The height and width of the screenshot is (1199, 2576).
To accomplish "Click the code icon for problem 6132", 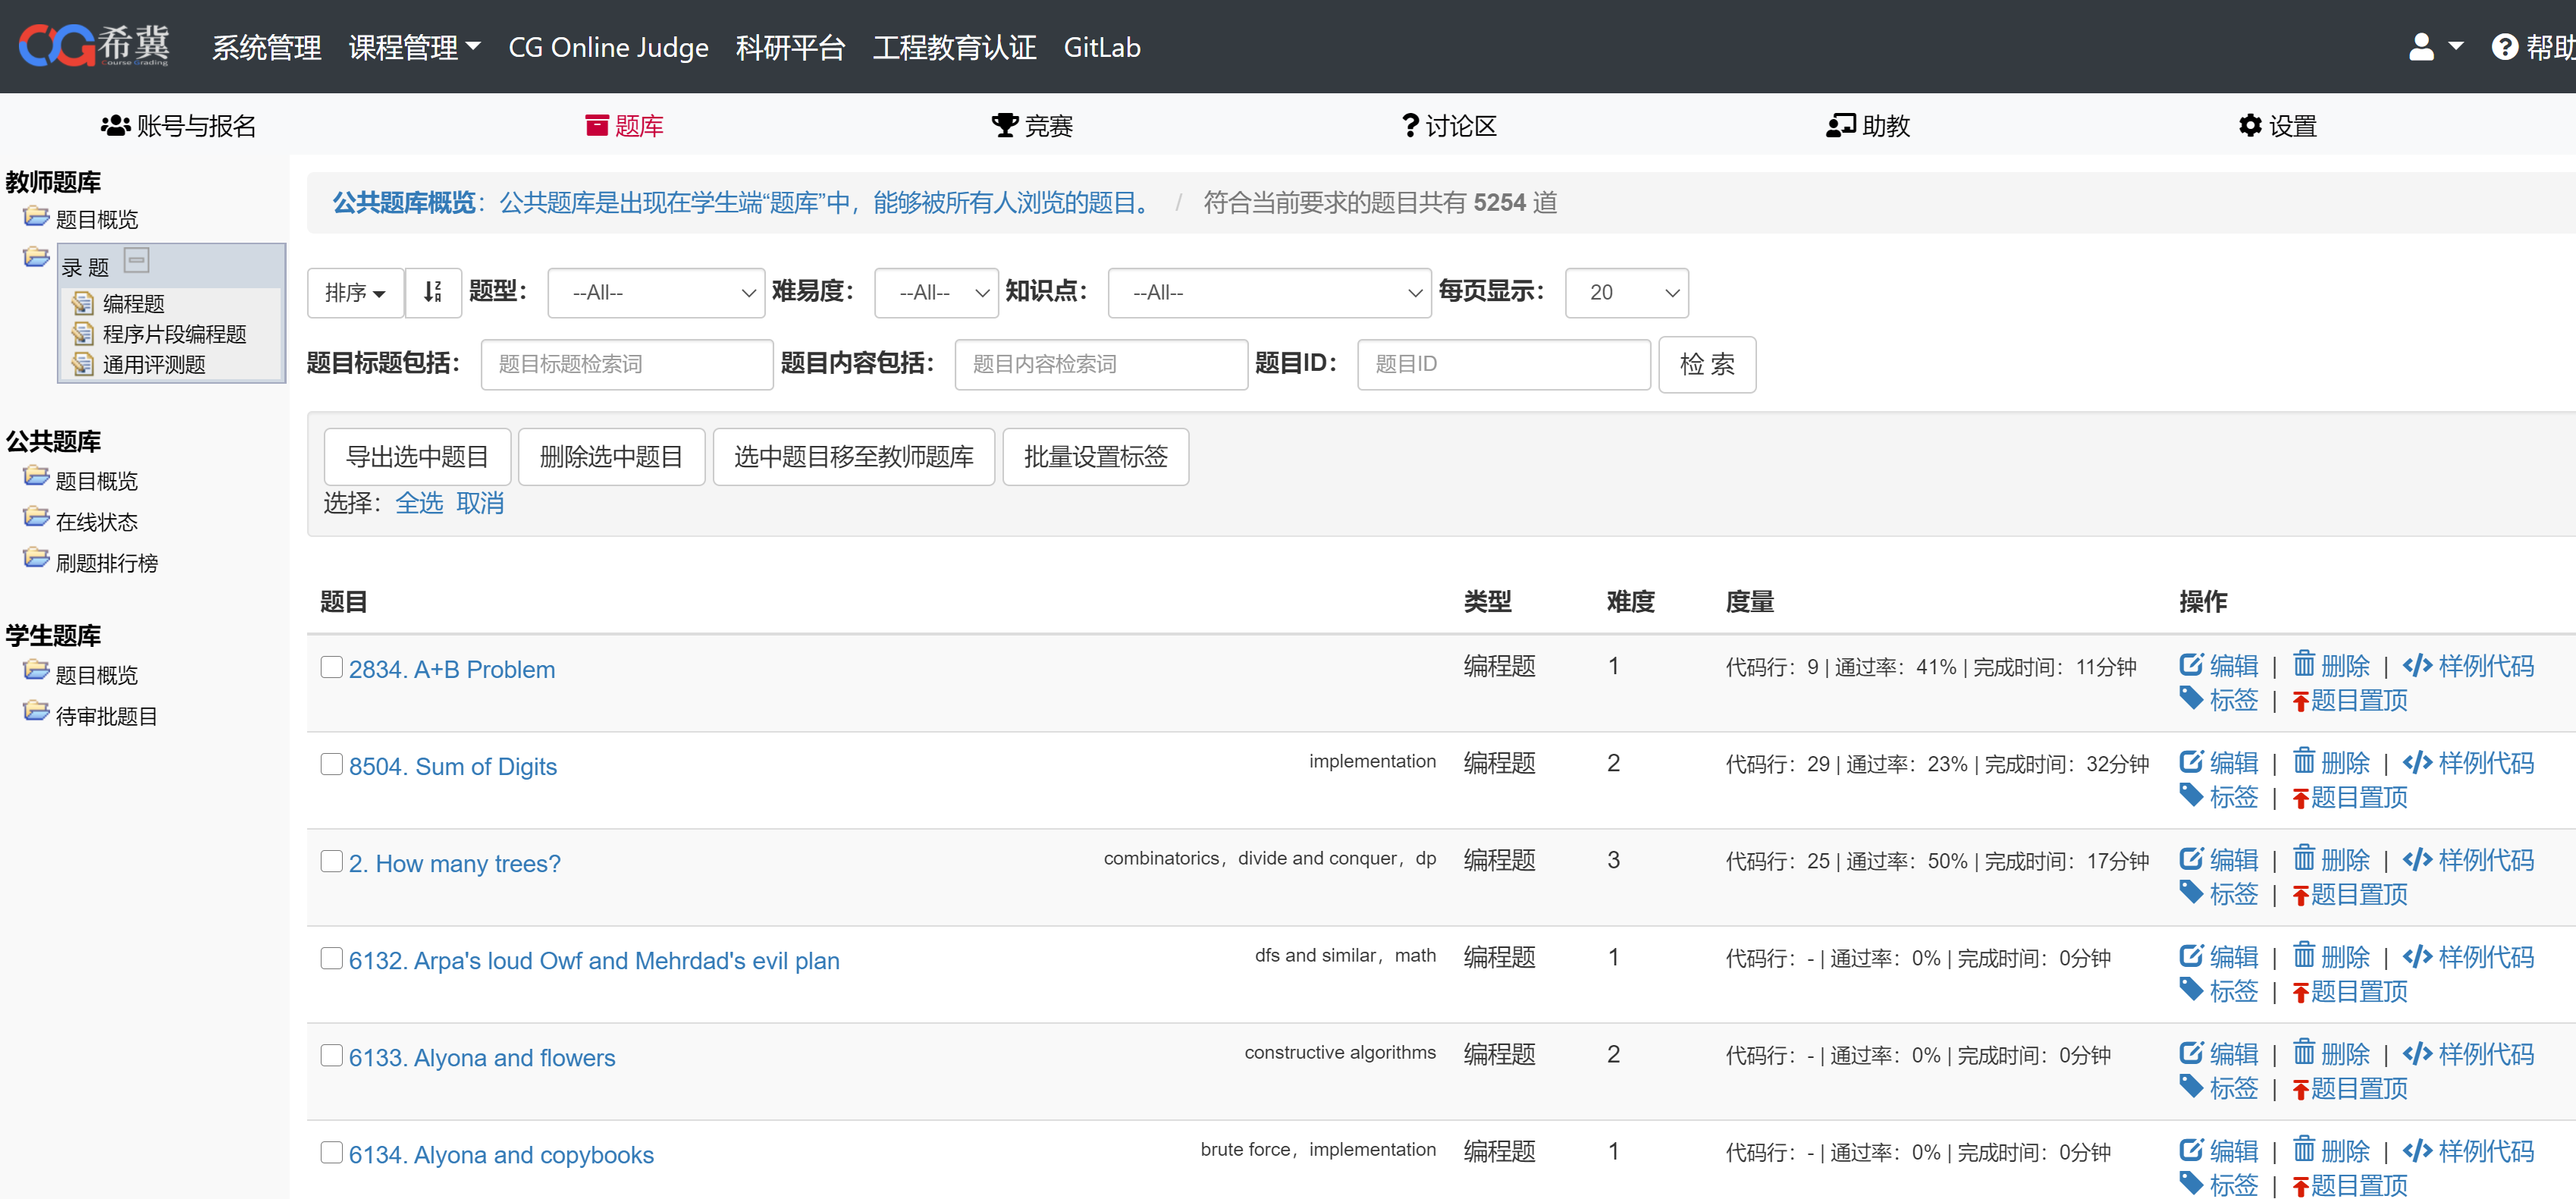I will coord(2417,957).
